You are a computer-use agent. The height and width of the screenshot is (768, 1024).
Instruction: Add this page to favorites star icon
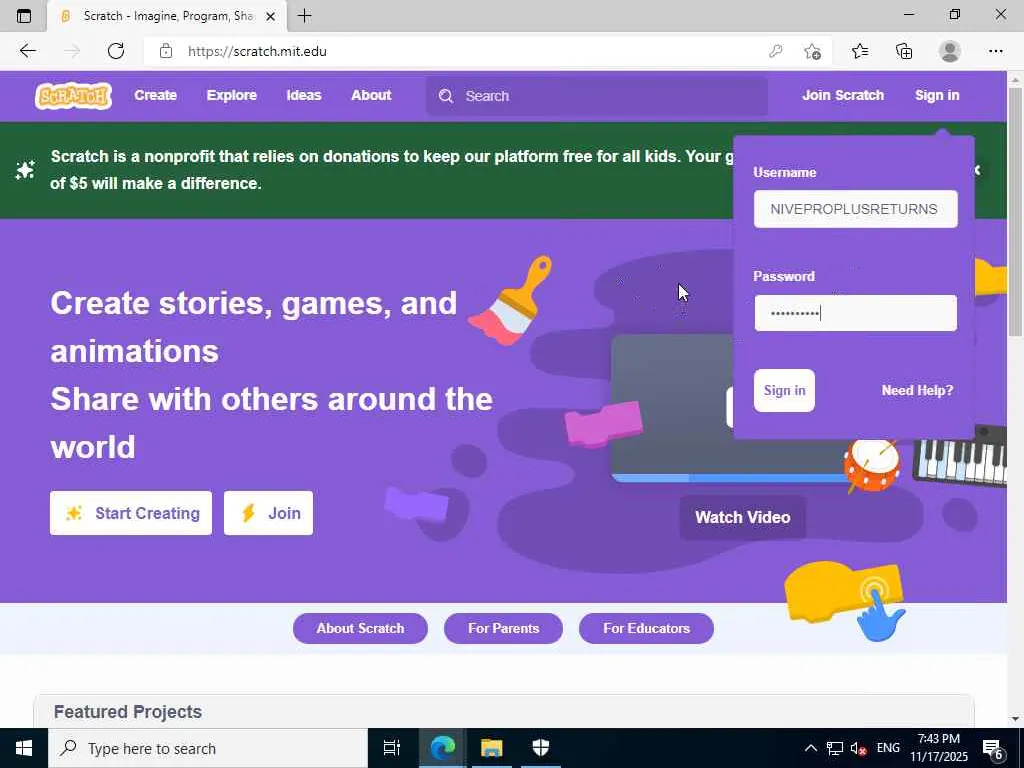pos(812,51)
